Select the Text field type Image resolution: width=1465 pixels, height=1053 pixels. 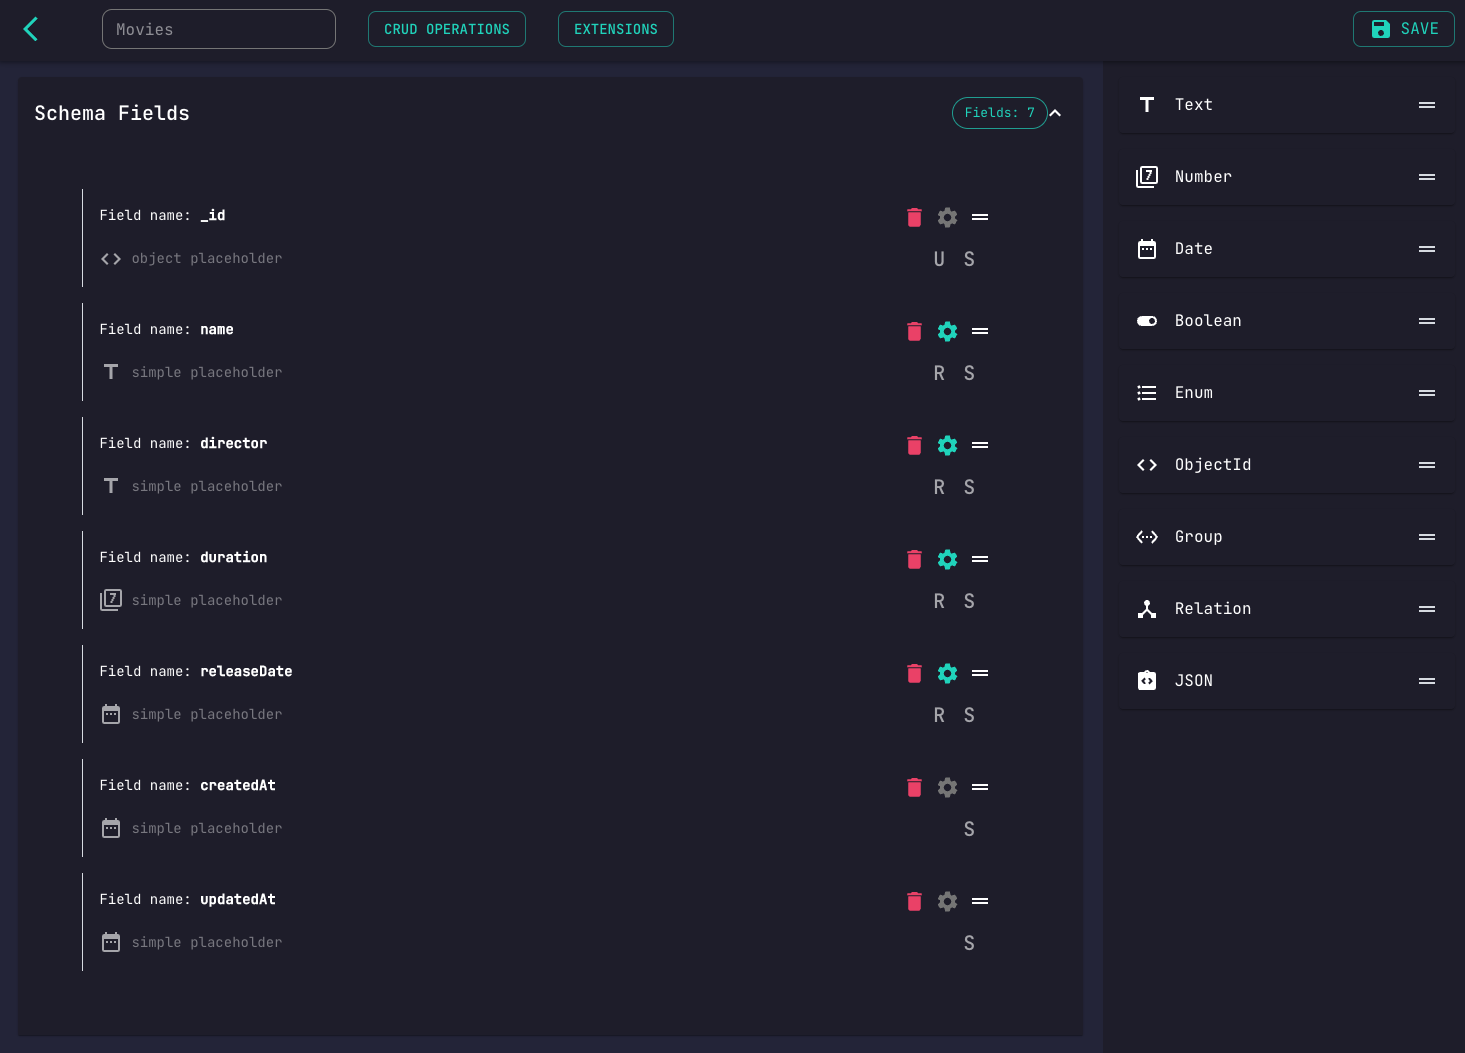1286,105
